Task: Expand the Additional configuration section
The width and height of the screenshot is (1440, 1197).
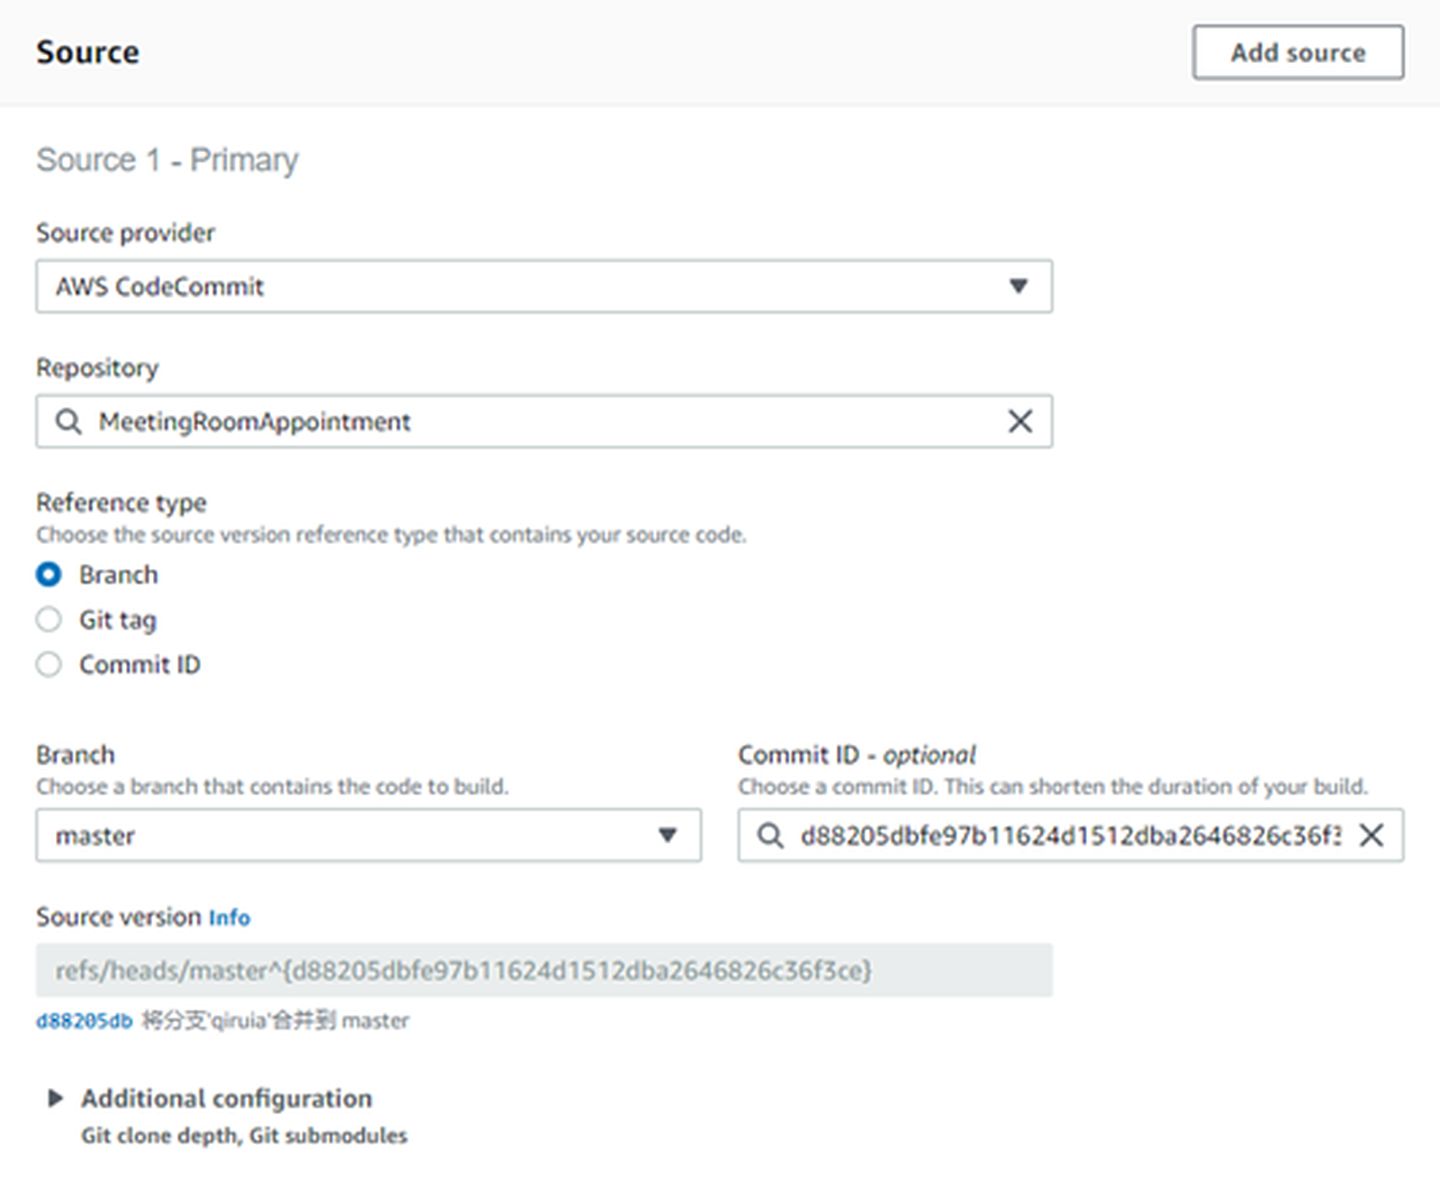Action: tap(55, 1099)
